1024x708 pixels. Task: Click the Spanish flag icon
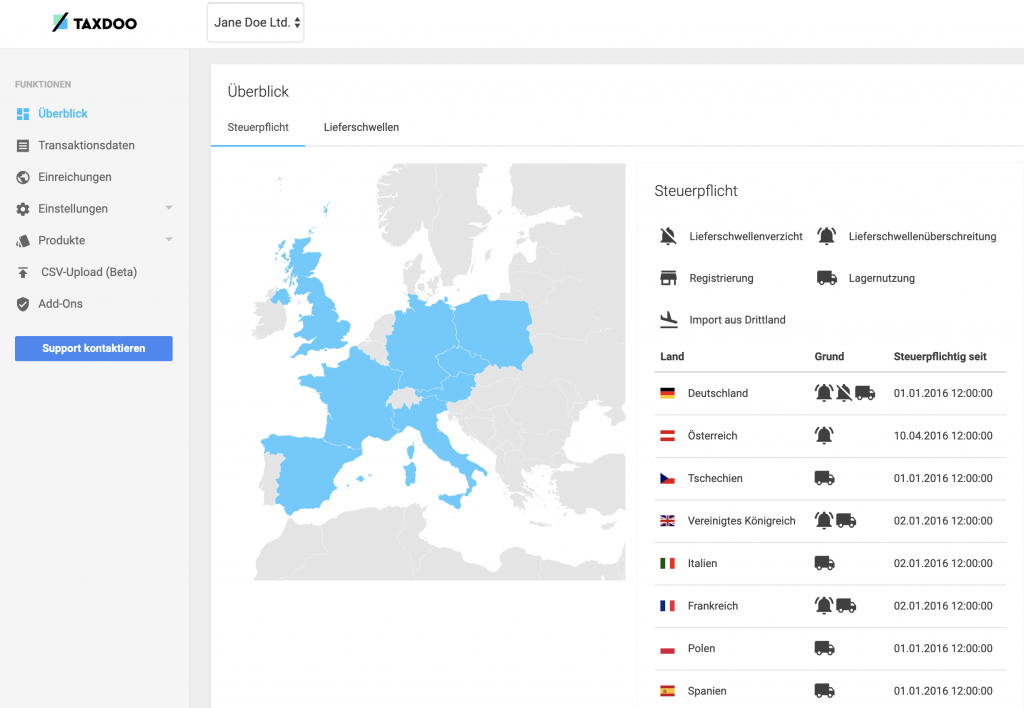click(x=667, y=691)
